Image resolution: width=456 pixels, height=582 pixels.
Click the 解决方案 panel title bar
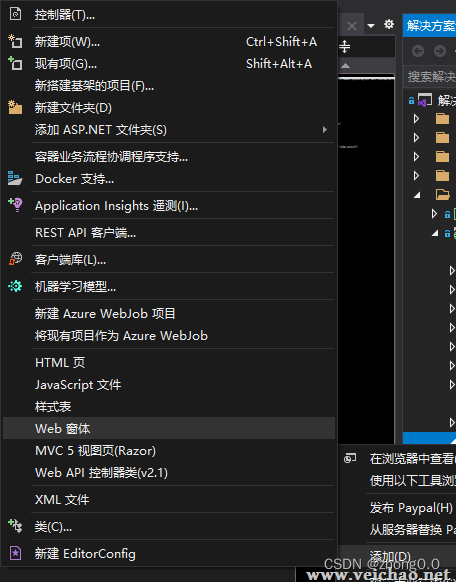pos(429,25)
